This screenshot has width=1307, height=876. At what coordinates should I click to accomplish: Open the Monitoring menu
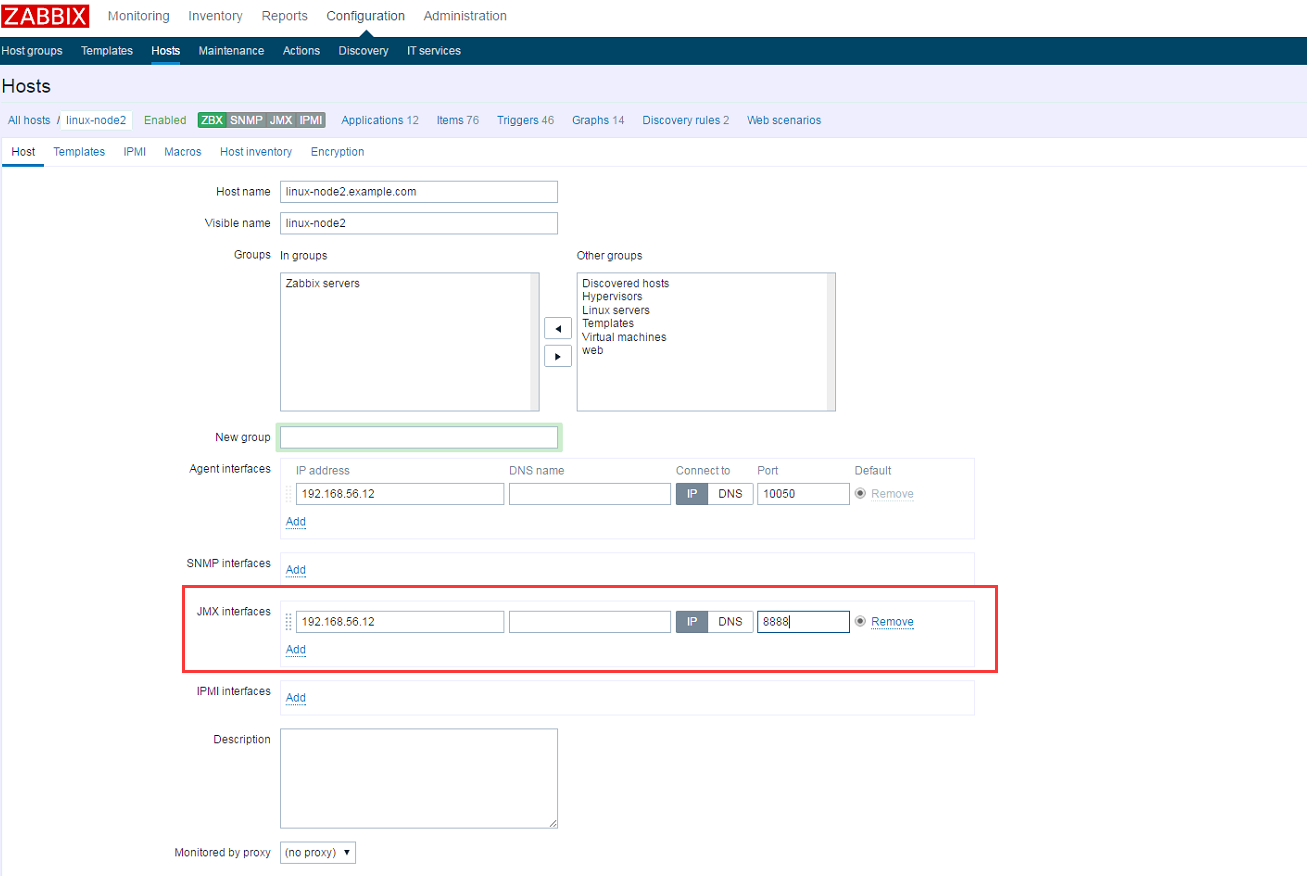pos(138,16)
